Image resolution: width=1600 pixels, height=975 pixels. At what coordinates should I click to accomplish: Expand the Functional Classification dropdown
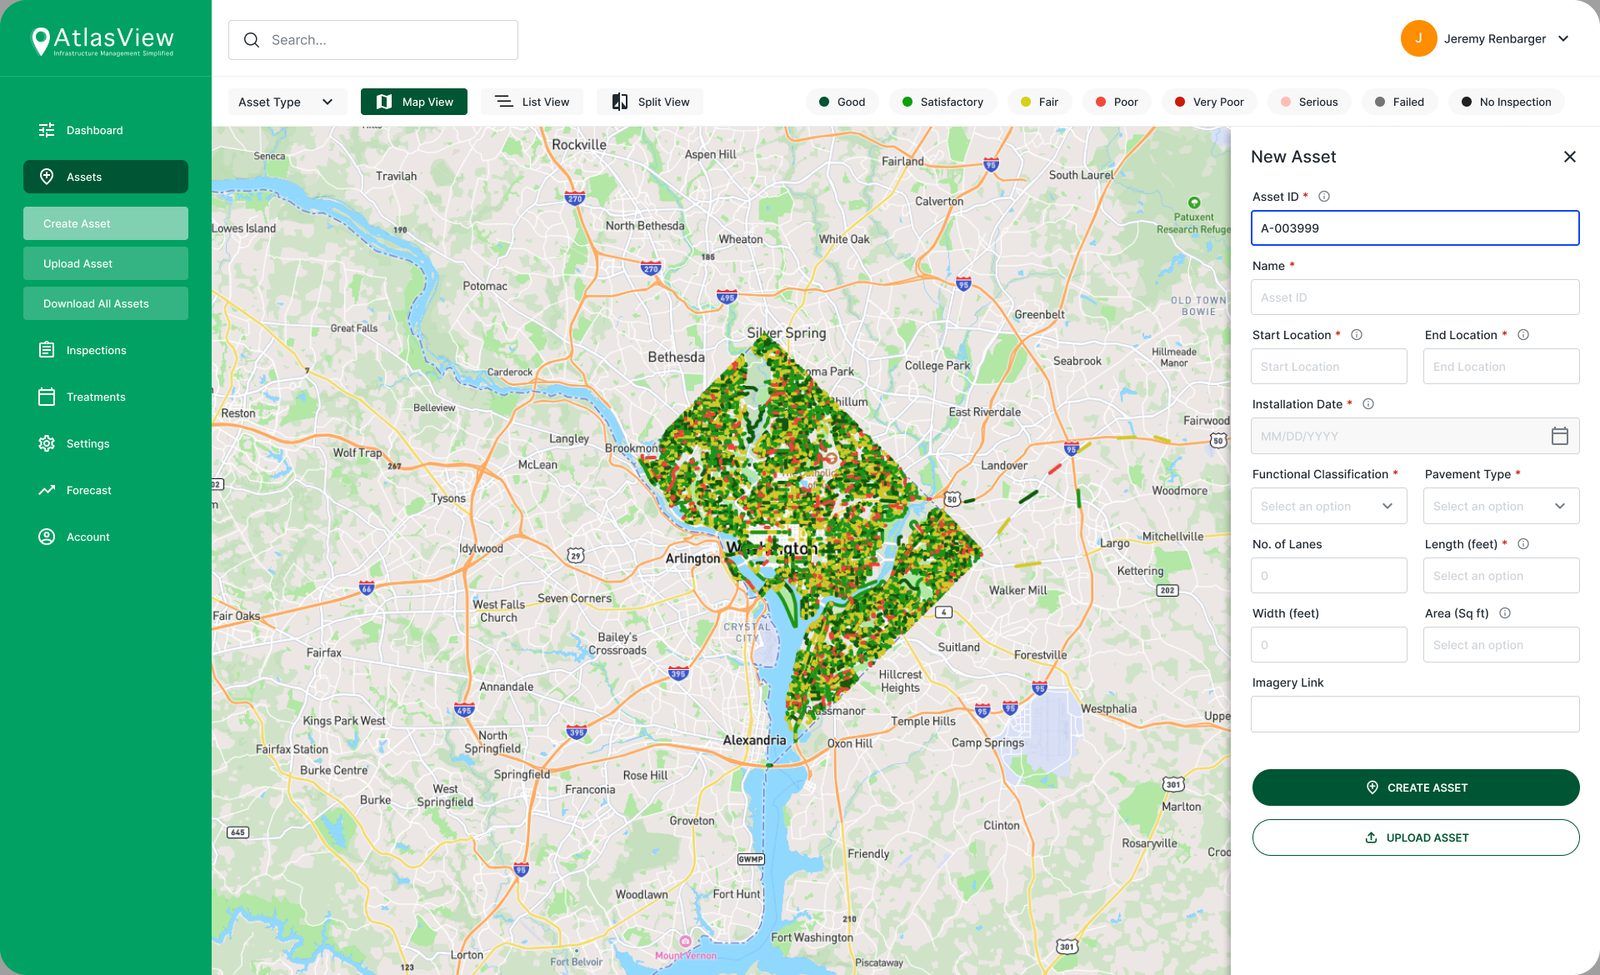[1329, 506]
